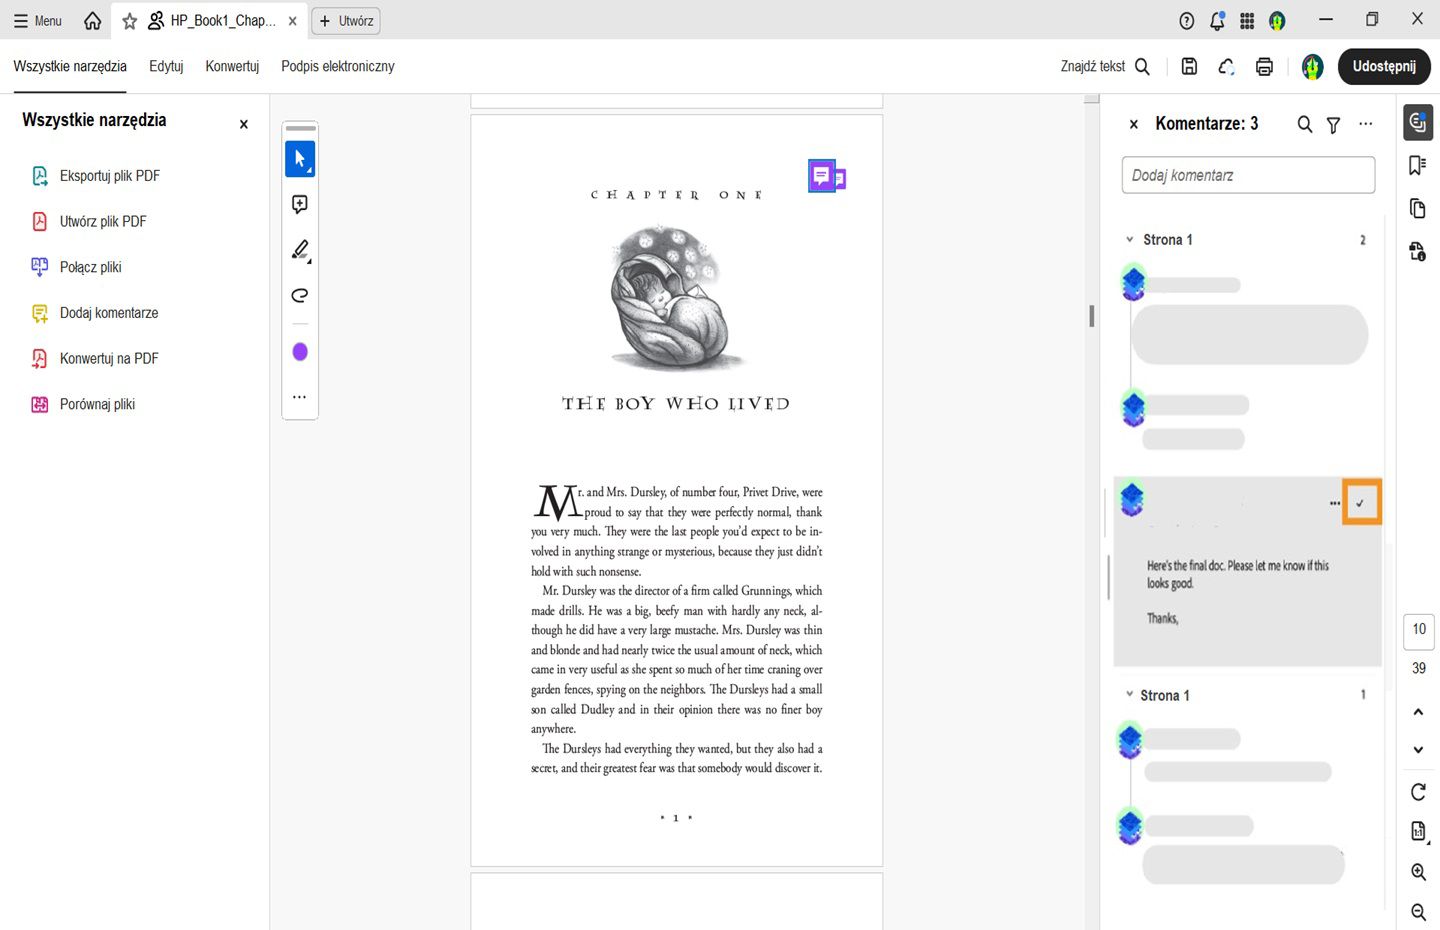Choose Połącz pliki tool
Image resolution: width=1440 pixels, height=930 pixels.
coord(77,267)
